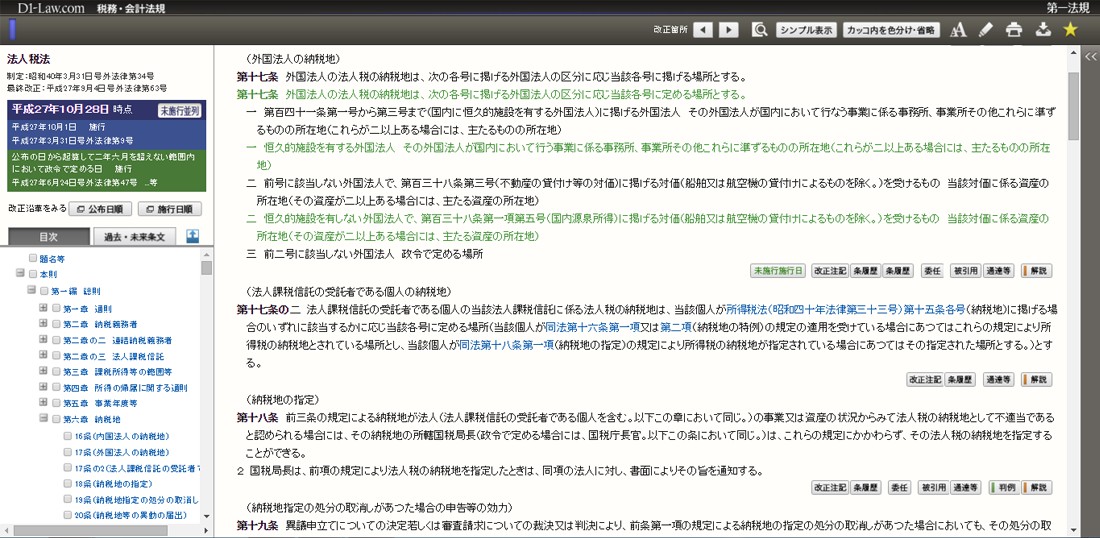The image size is (1100, 538).
Task: Go to previous amendment location arrow
Action: (x=703, y=30)
